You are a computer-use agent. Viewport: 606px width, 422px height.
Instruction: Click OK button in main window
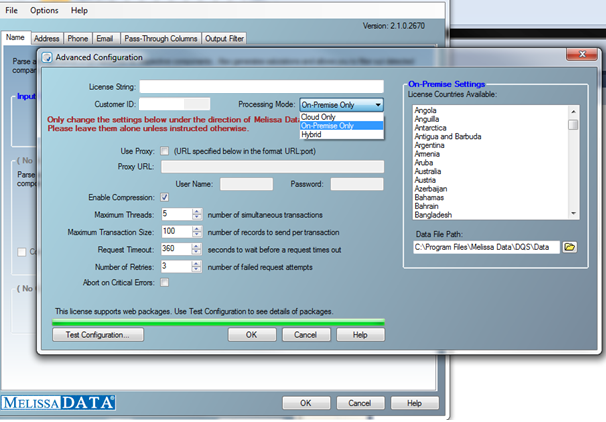click(306, 403)
